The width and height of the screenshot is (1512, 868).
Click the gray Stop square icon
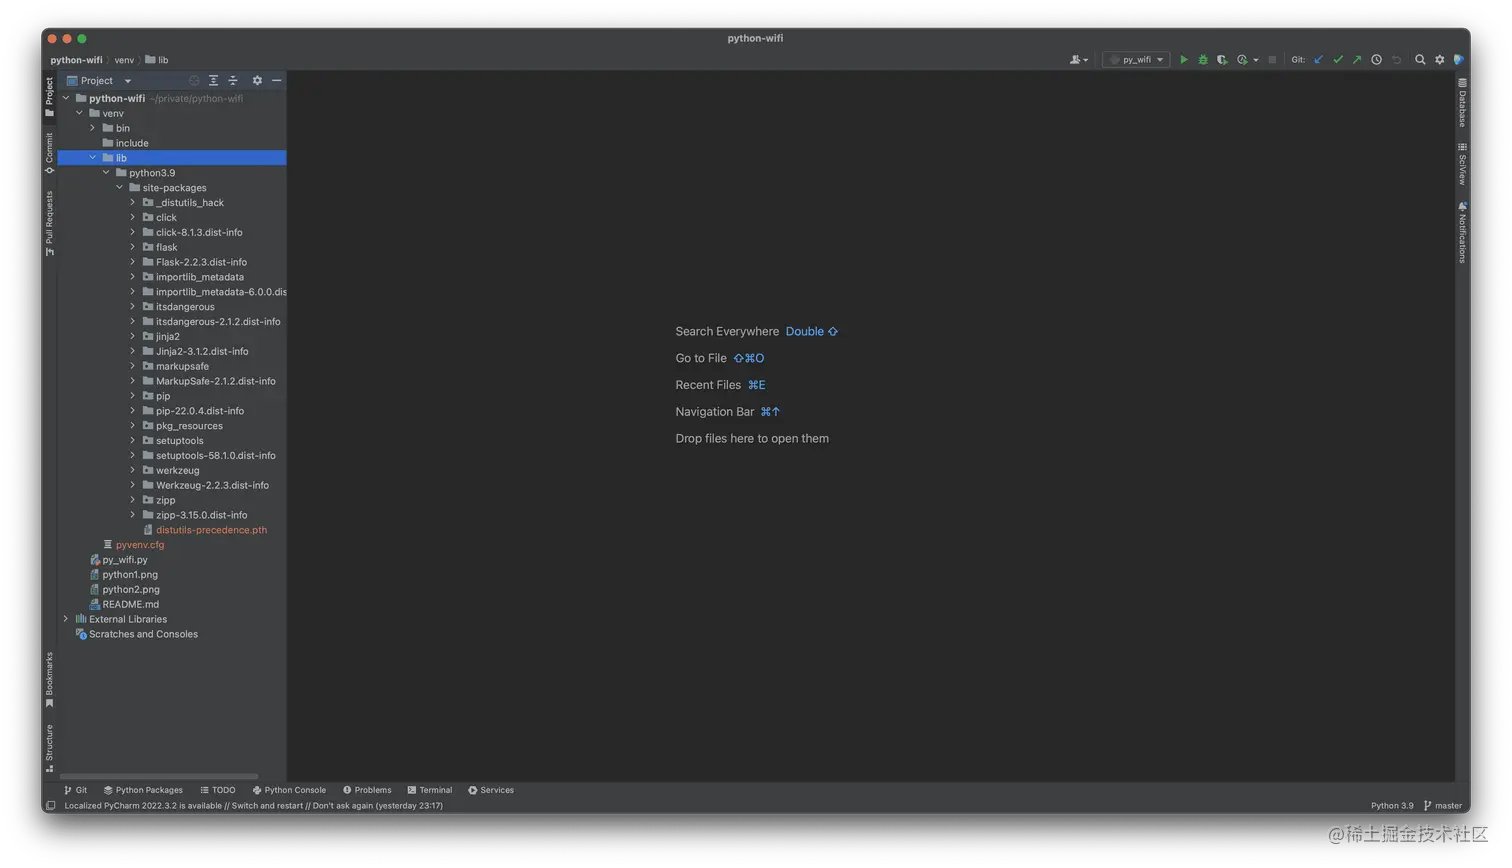coord(1272,60)
